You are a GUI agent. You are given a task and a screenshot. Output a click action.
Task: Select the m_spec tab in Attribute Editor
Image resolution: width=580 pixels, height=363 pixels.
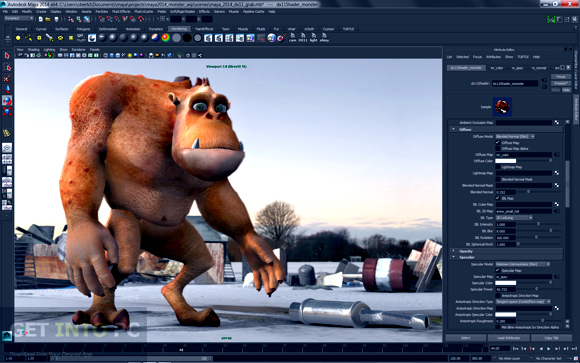(517, 68)
